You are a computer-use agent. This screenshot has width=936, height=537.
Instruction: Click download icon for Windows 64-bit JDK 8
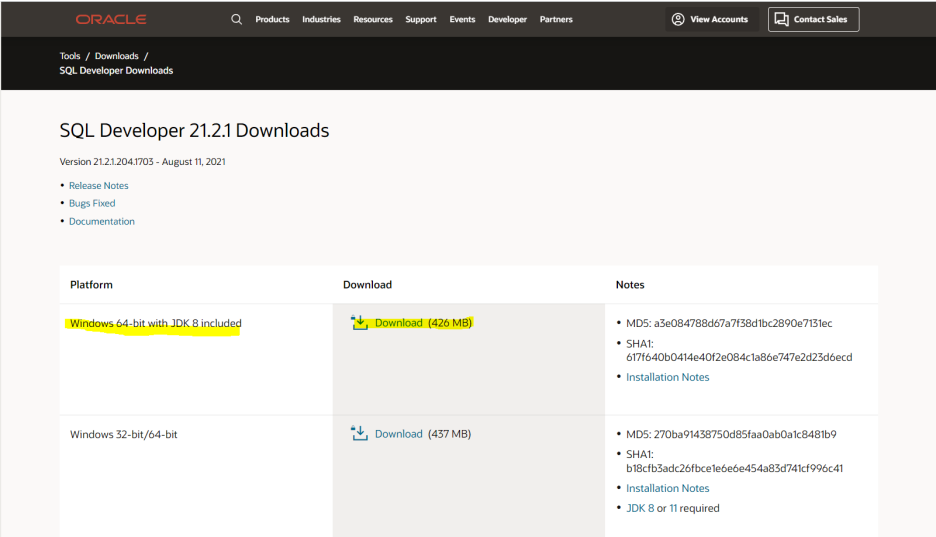click(x=359, y=323)
